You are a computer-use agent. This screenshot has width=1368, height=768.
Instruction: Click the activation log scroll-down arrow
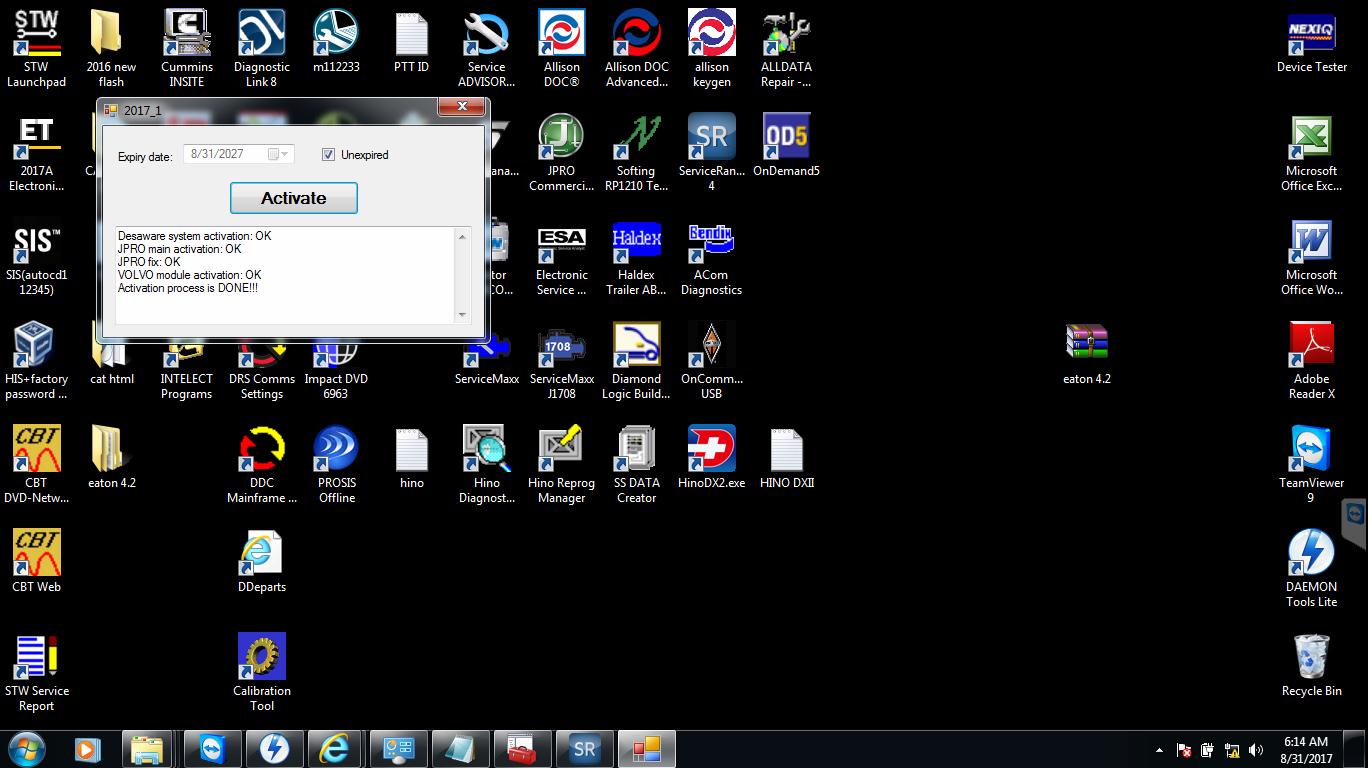coord(462,315)
